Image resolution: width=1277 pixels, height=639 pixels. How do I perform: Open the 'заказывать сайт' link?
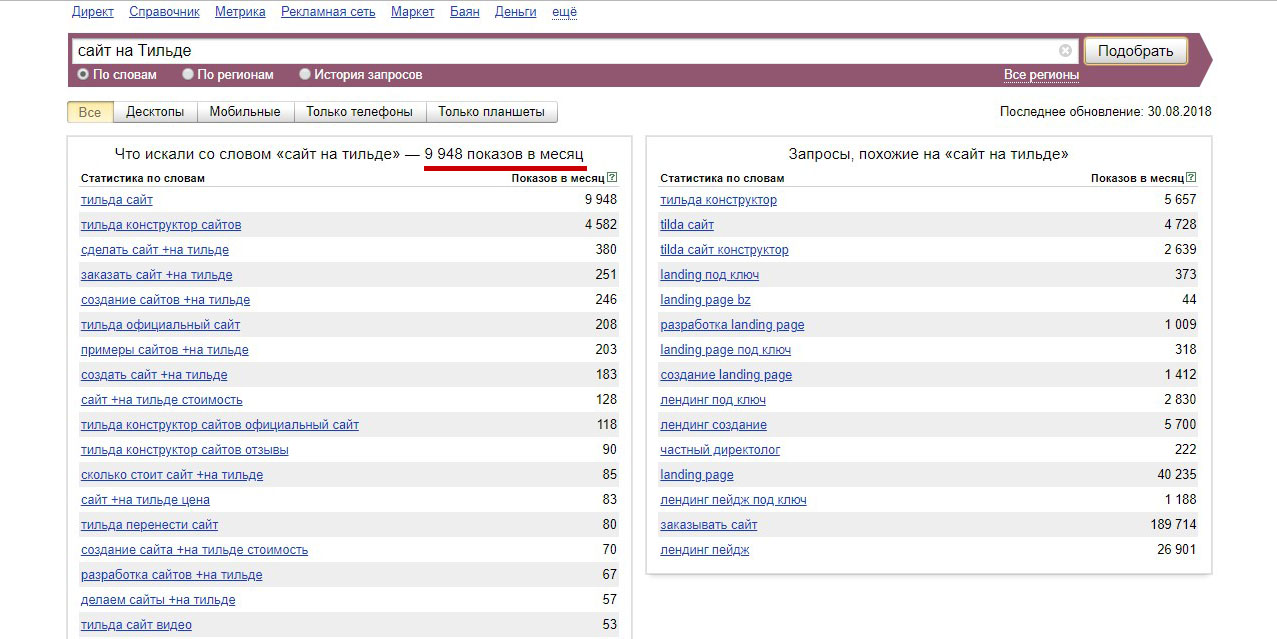[709, 525]
